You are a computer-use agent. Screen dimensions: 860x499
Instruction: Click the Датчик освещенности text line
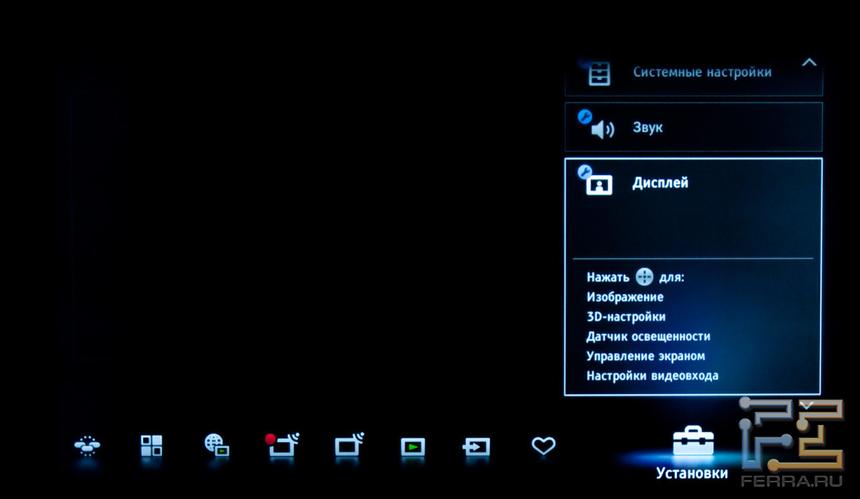pos(648,337)
